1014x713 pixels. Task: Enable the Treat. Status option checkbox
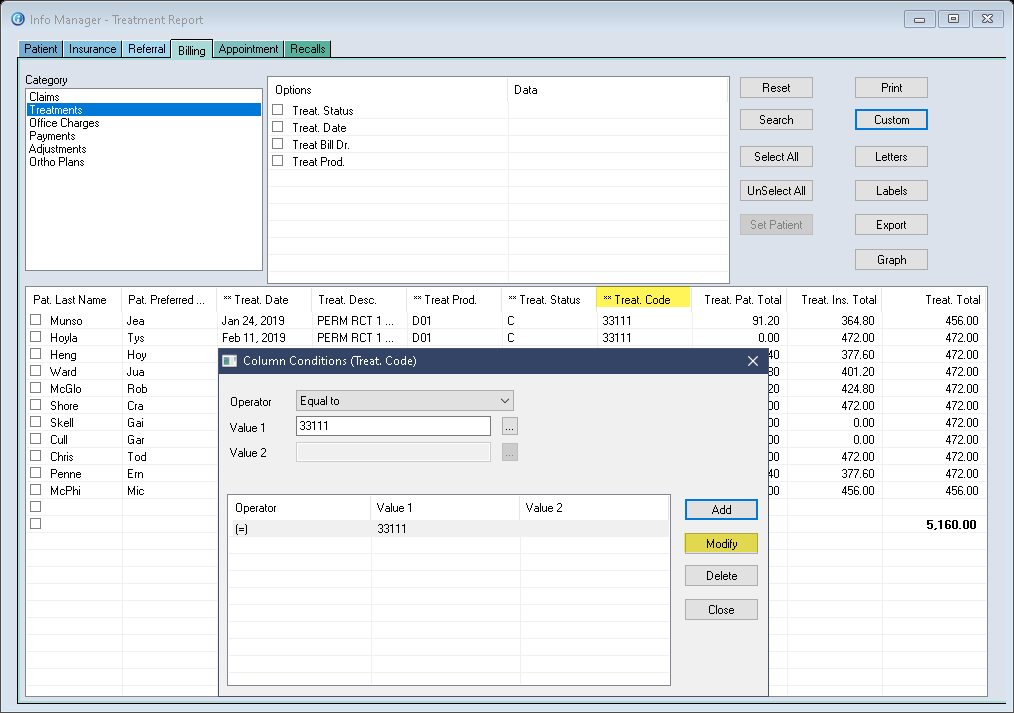coord(278,111)
